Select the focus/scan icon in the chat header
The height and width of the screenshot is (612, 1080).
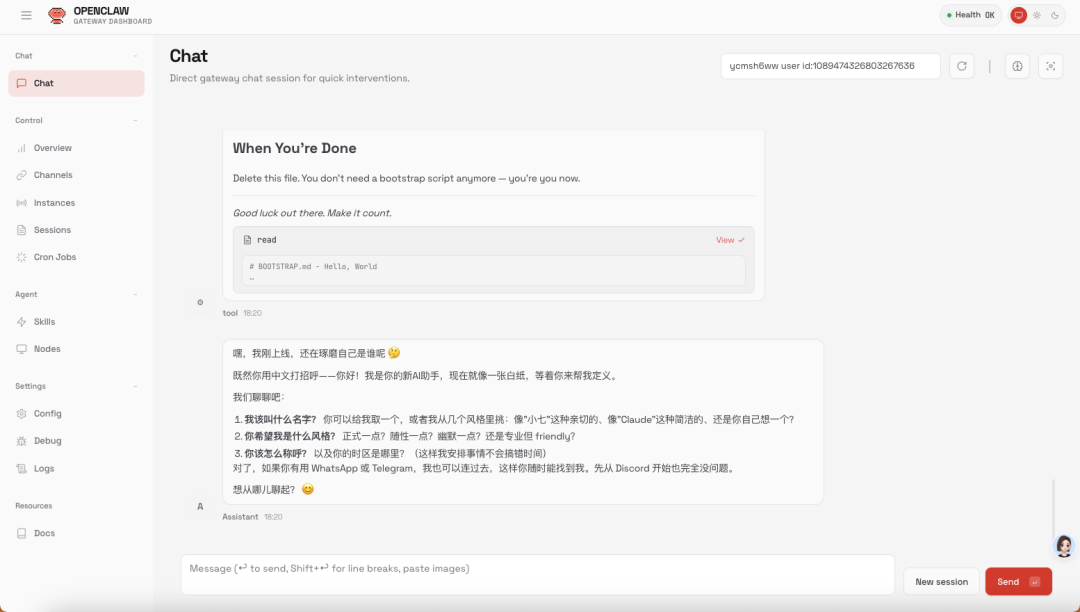tap(1050, 66)
